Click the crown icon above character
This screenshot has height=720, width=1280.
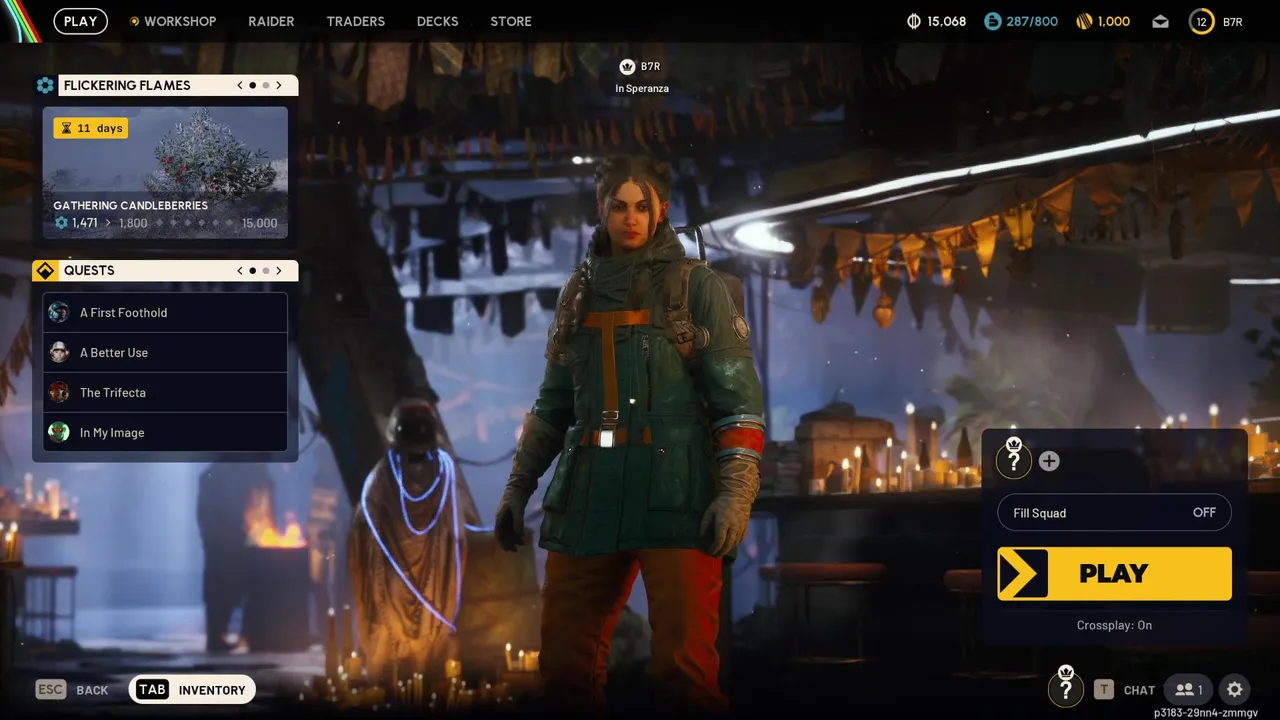(x=627, y=66)
